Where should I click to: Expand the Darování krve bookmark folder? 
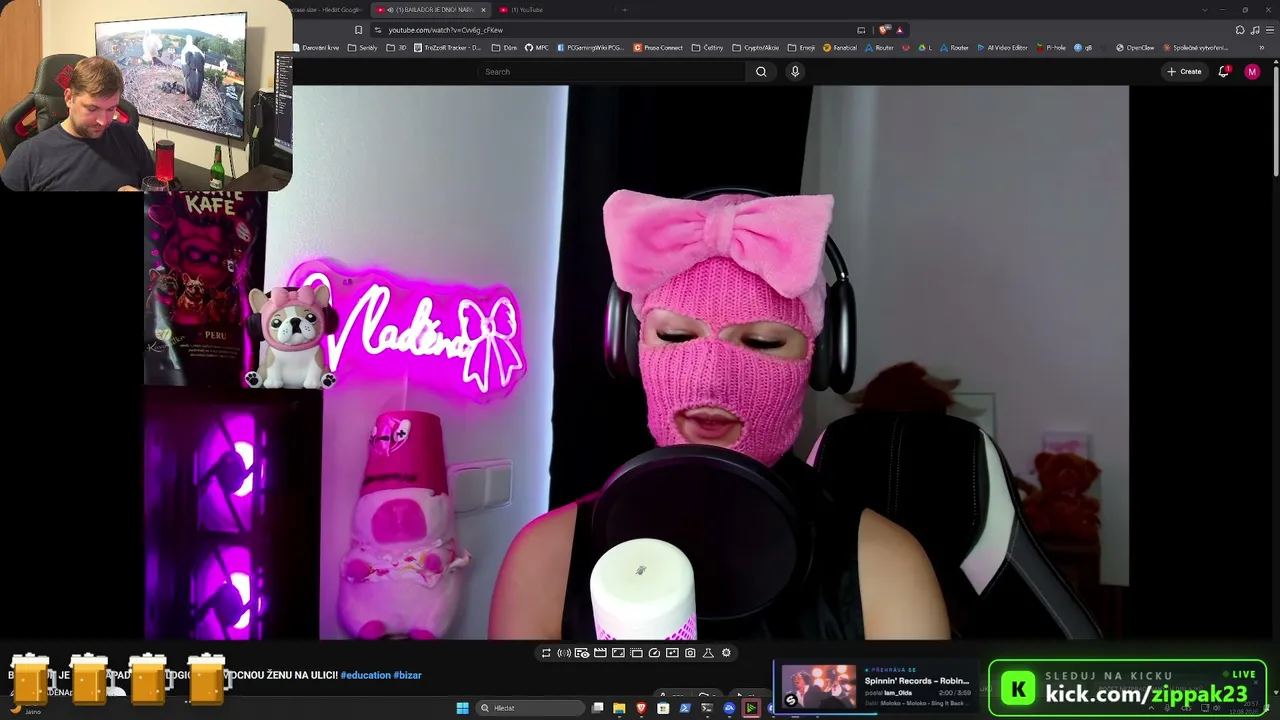[x=317, y=48]
